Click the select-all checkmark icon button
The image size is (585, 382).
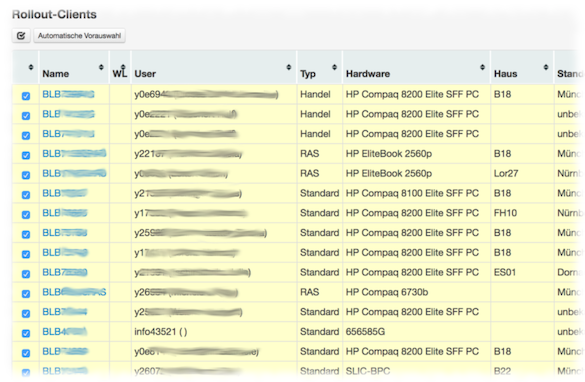[x=21, y=36]
